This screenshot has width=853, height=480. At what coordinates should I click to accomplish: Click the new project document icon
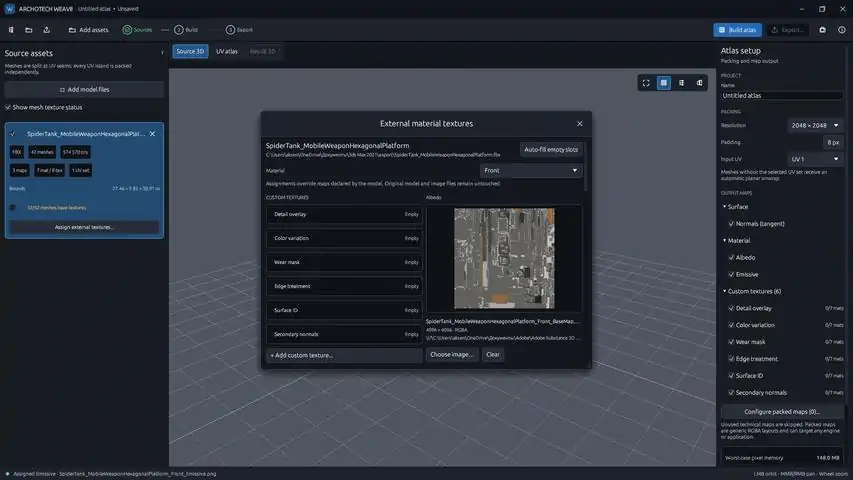pyautogui.click(x=11, y=30)
